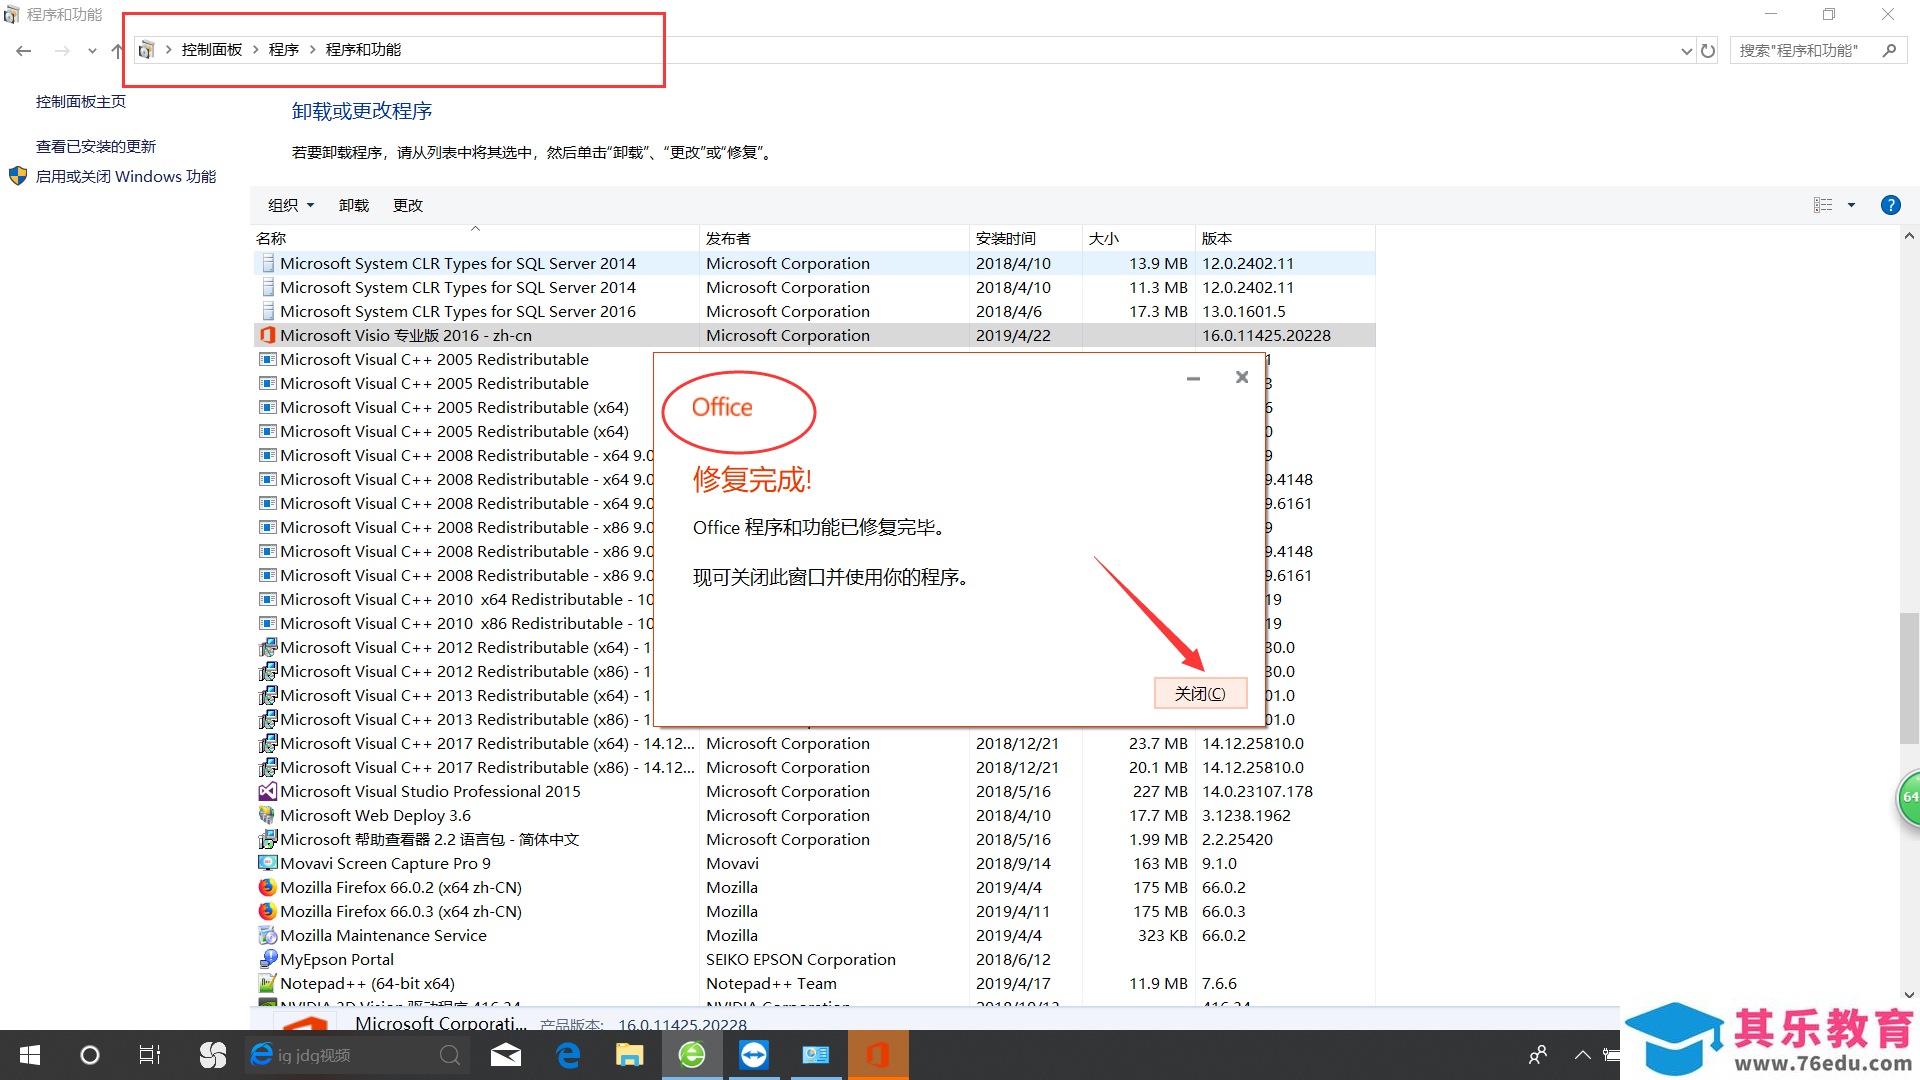Viewport: 1920px width, 1080px height.
Task: Open the Windows Start menu
Action: (x=30, y=1055)
